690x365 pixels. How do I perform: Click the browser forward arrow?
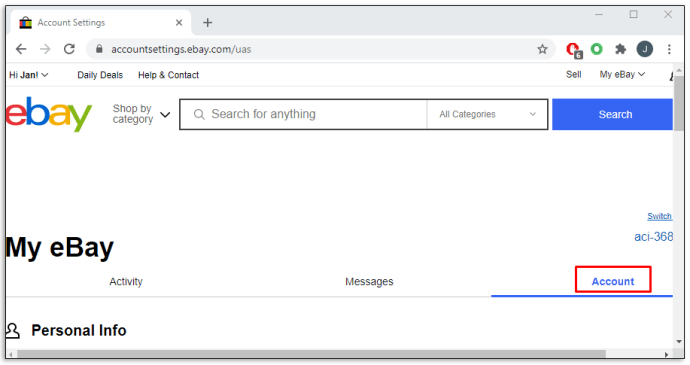45,49
